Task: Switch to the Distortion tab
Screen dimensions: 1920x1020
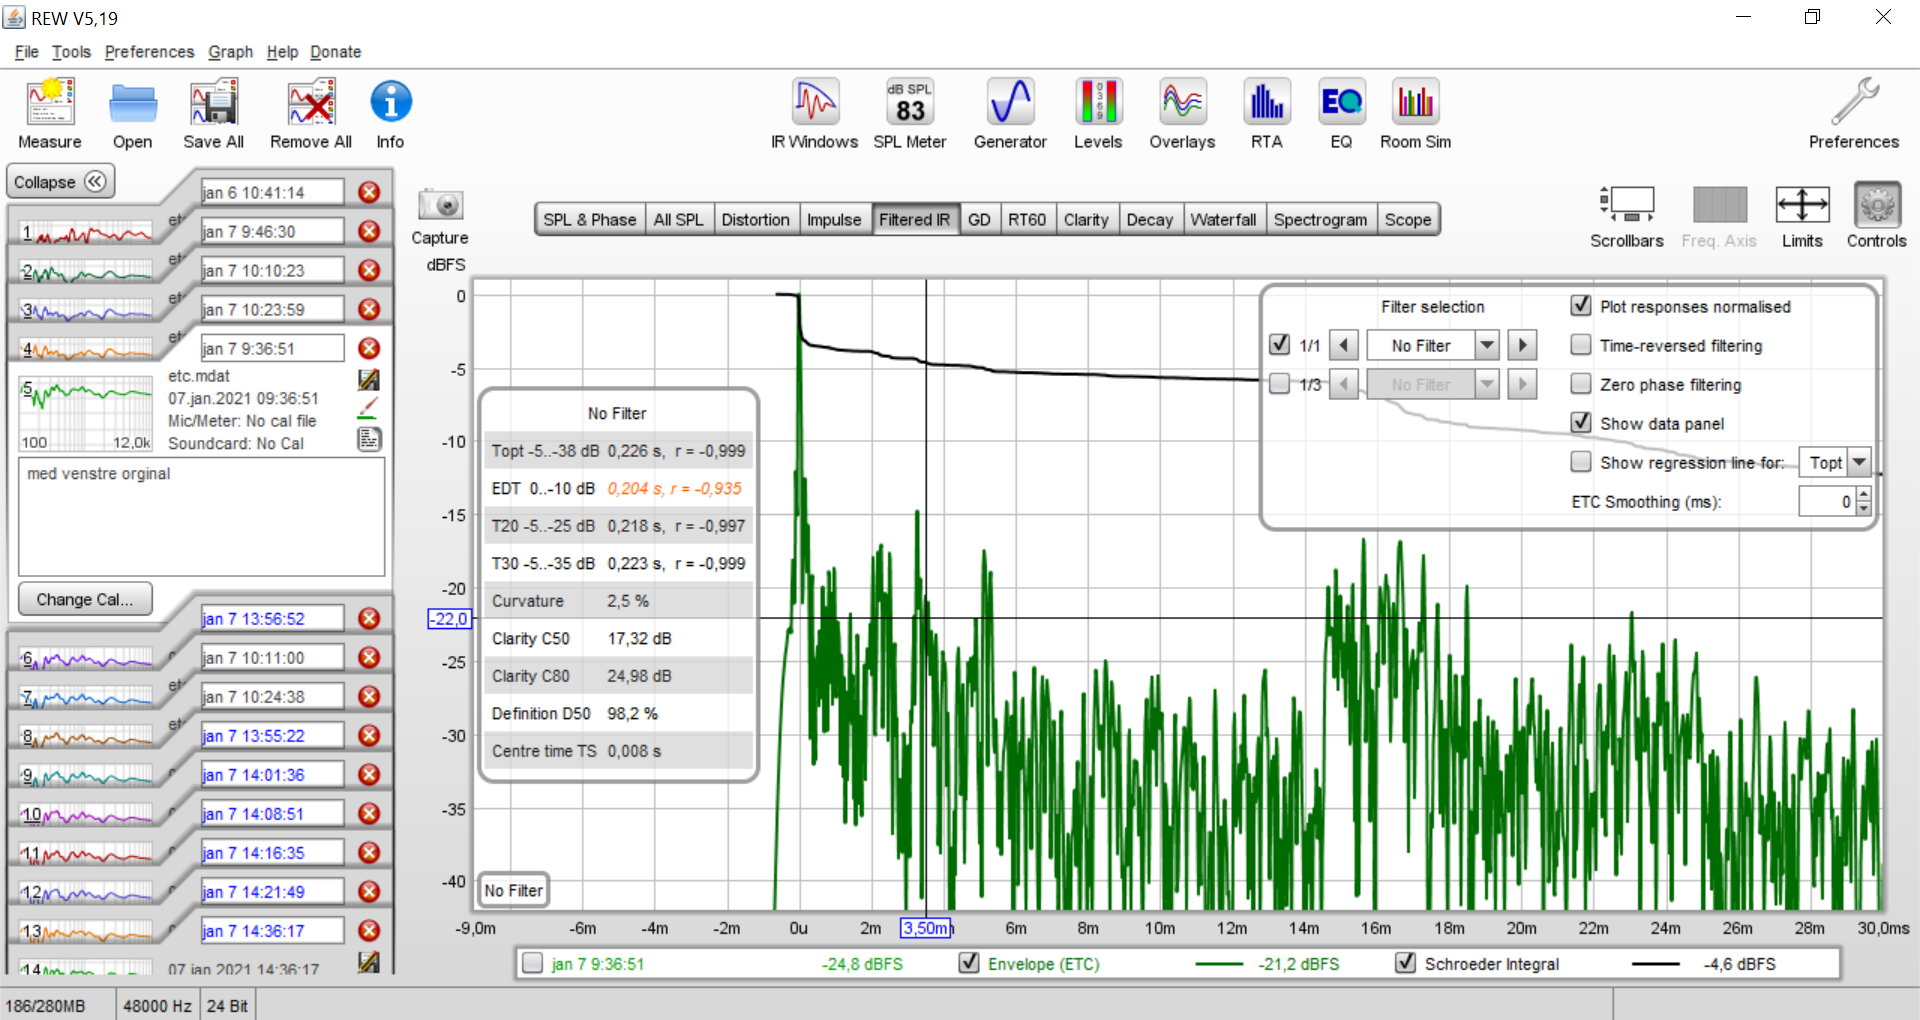Action: click(755, 219)
